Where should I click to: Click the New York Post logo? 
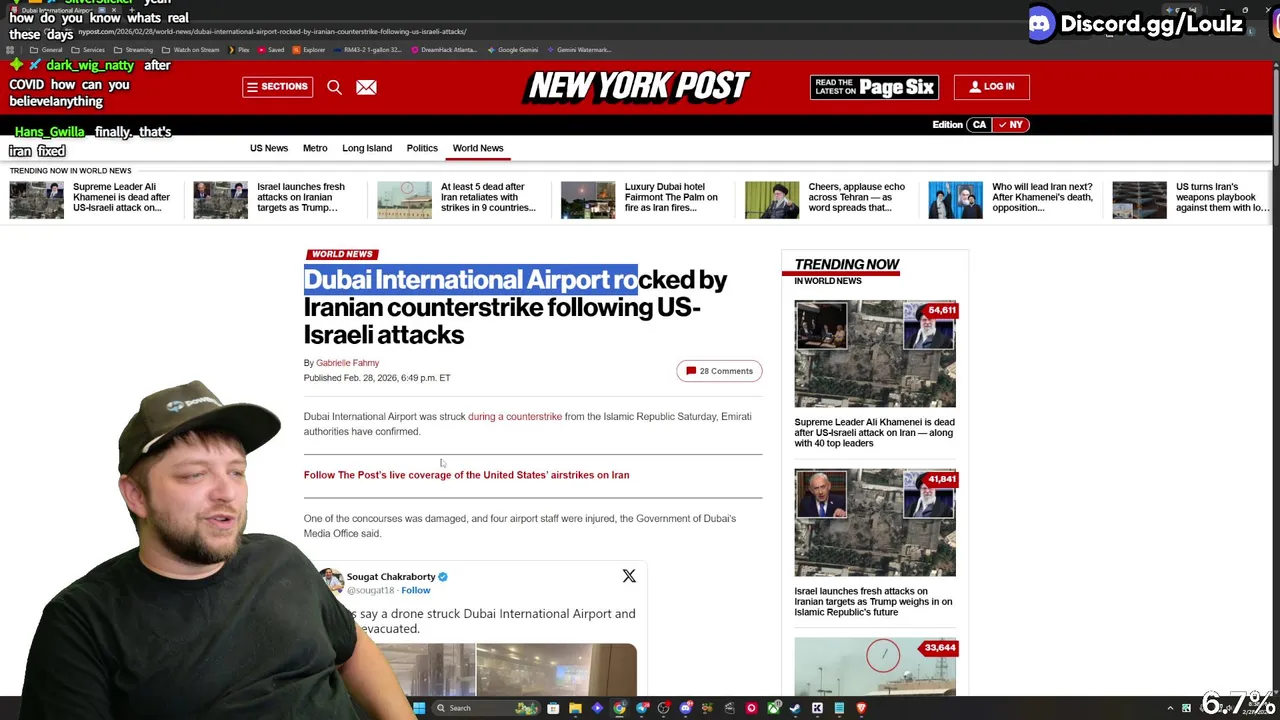coord(638,87)
